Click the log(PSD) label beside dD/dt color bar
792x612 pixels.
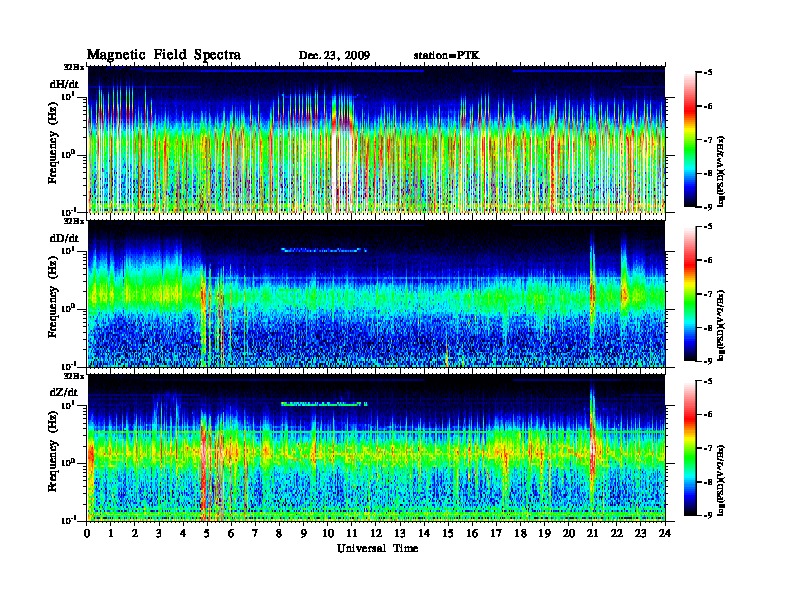click(x=721, y=326)
